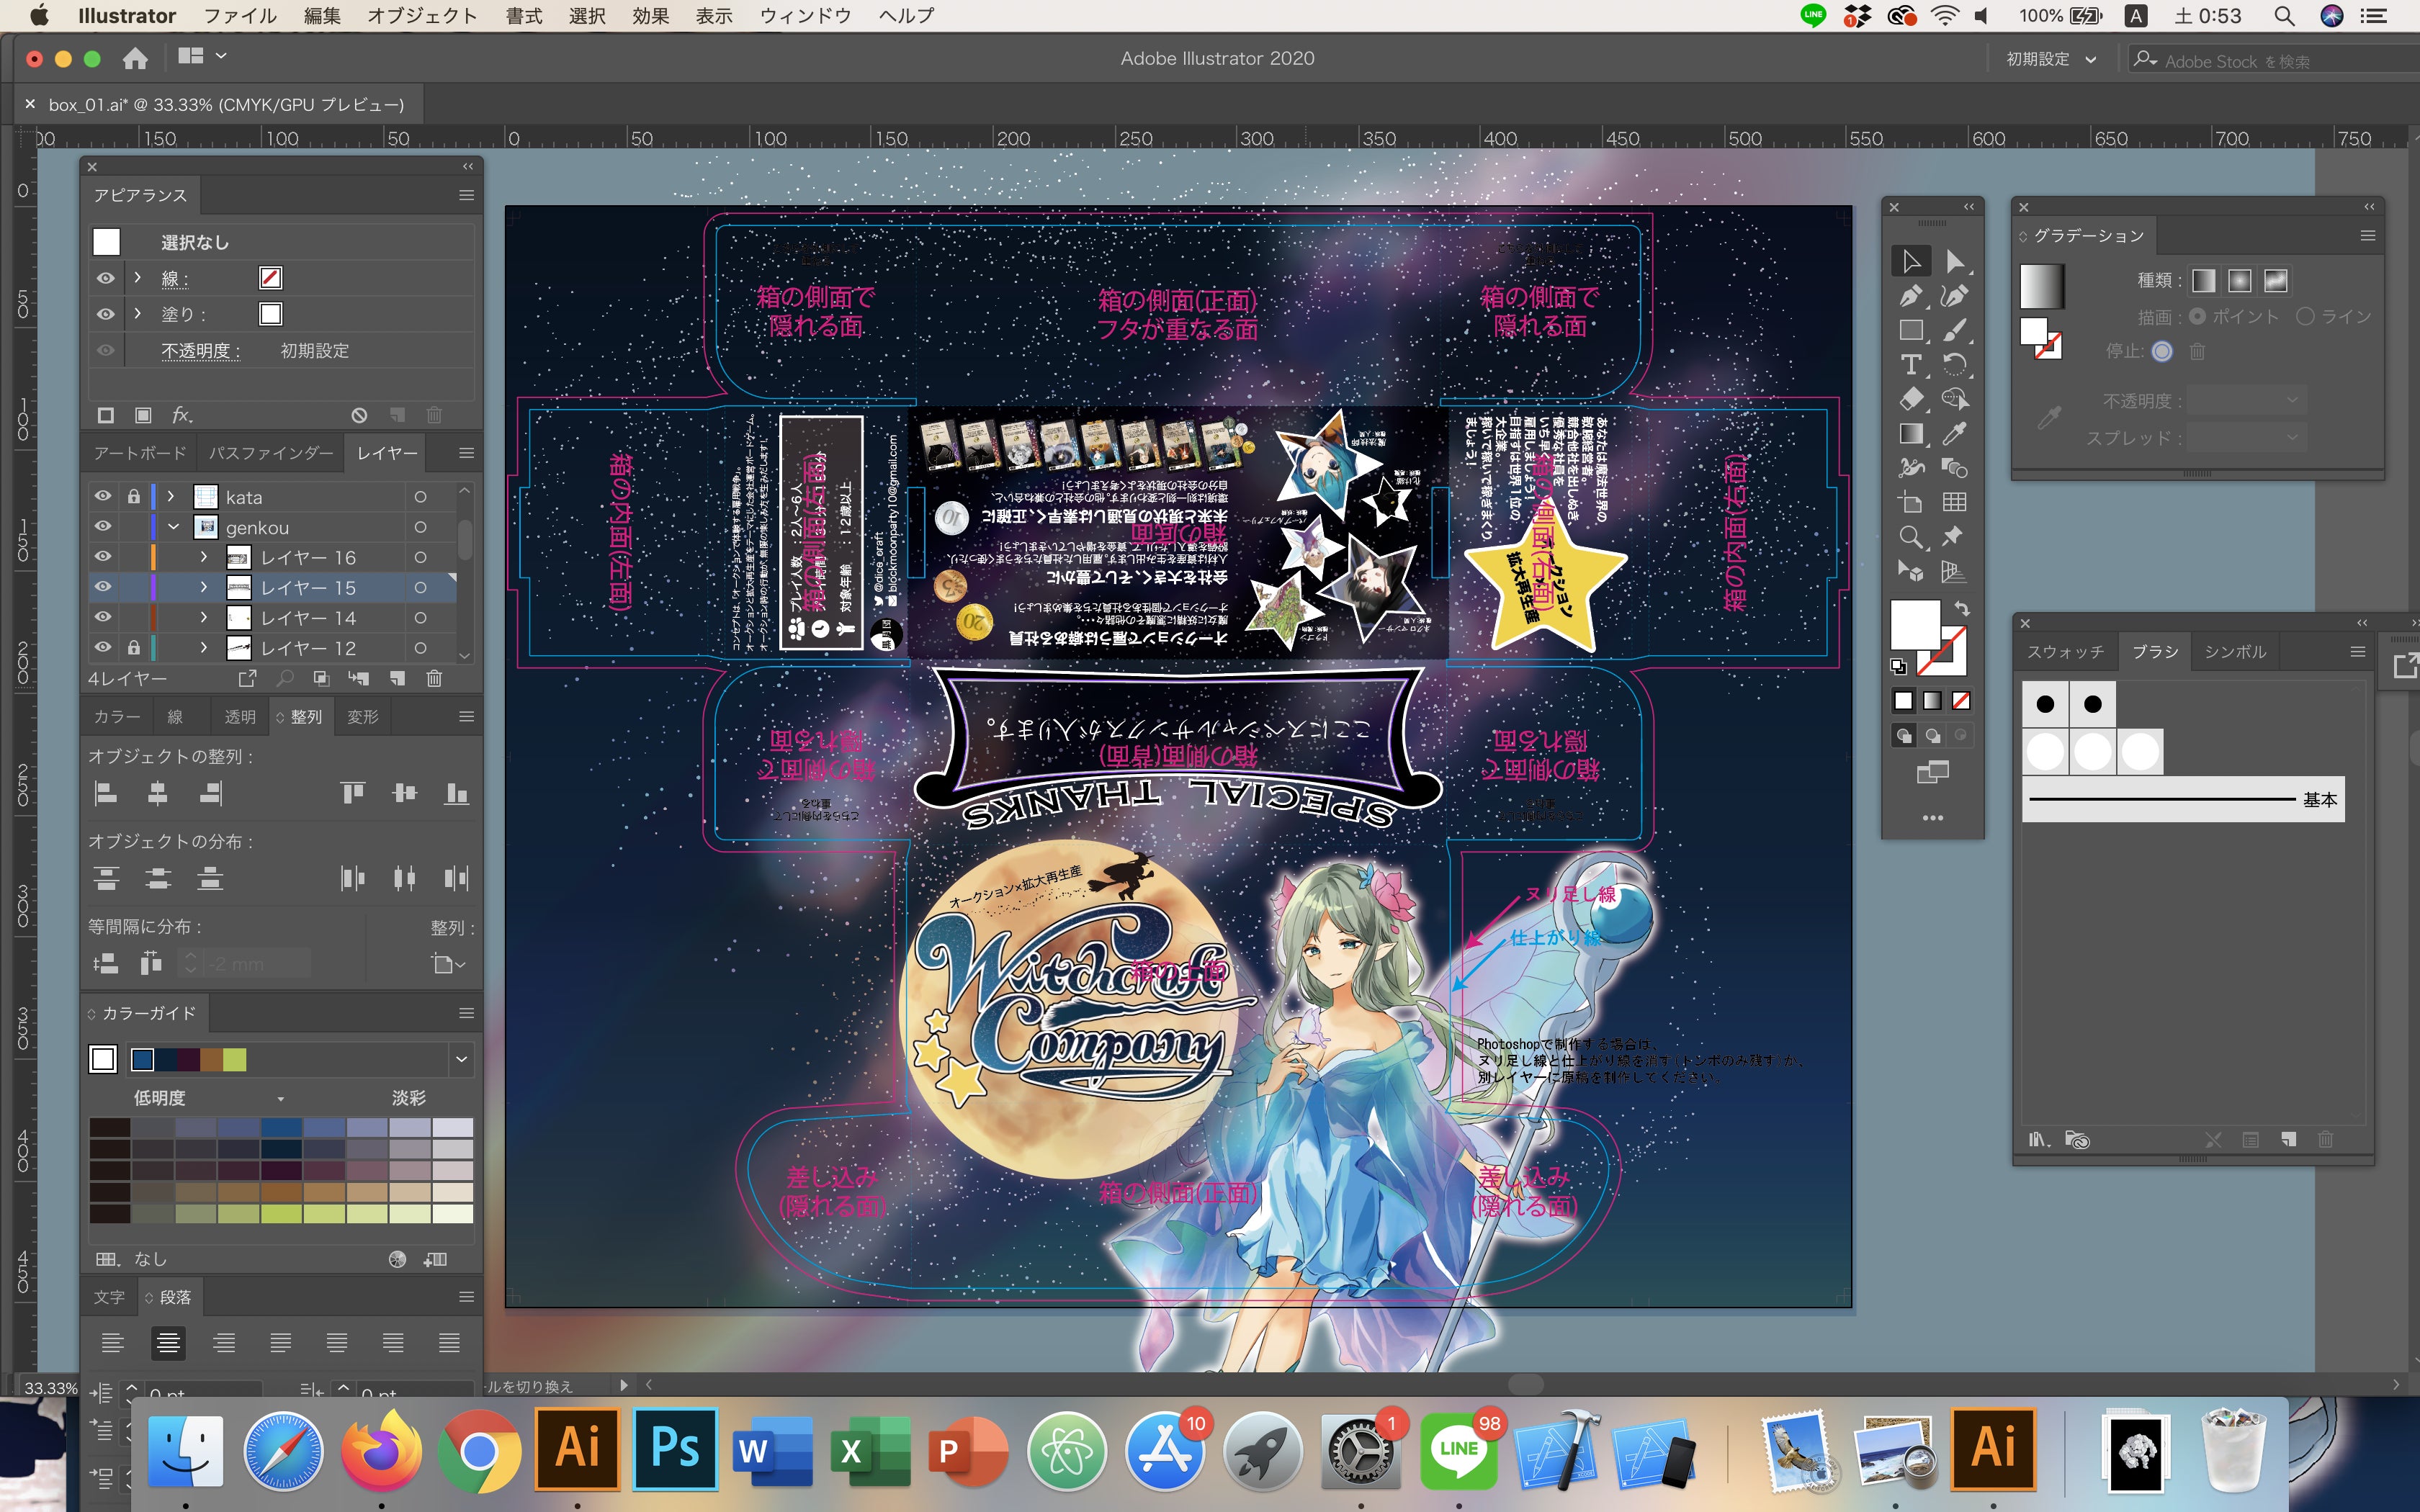Toggle visibility of レイヤー 14

coord(103,618)
